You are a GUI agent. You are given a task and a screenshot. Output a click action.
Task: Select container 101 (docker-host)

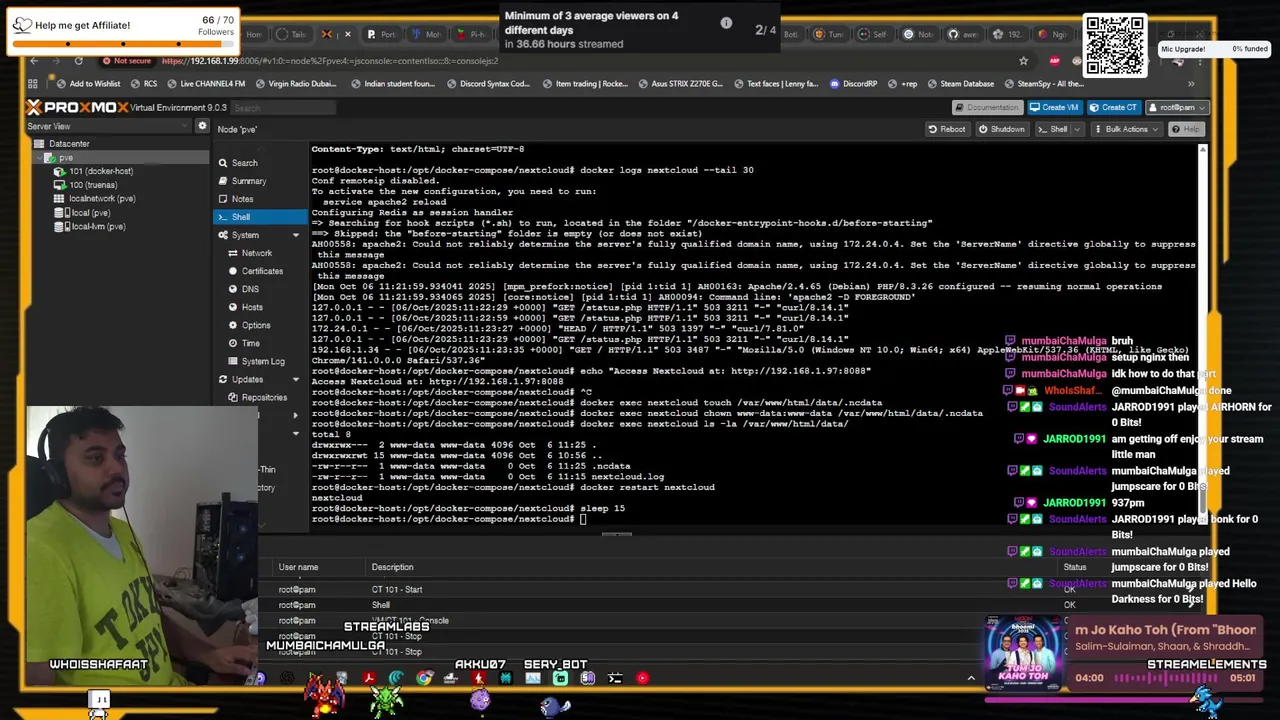(x=100, y=171)
